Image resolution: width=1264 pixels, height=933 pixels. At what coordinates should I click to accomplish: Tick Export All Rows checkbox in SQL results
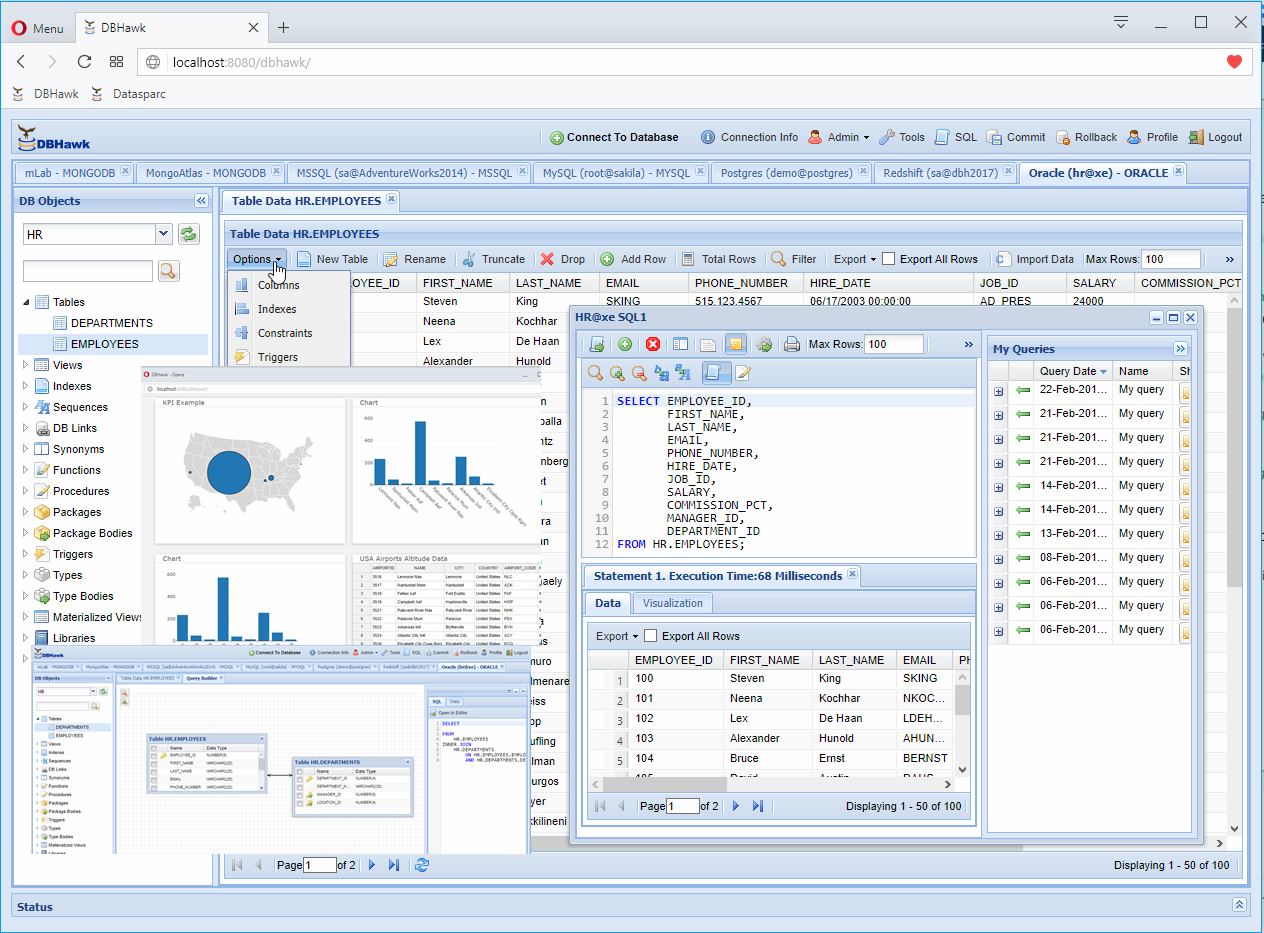651,636
